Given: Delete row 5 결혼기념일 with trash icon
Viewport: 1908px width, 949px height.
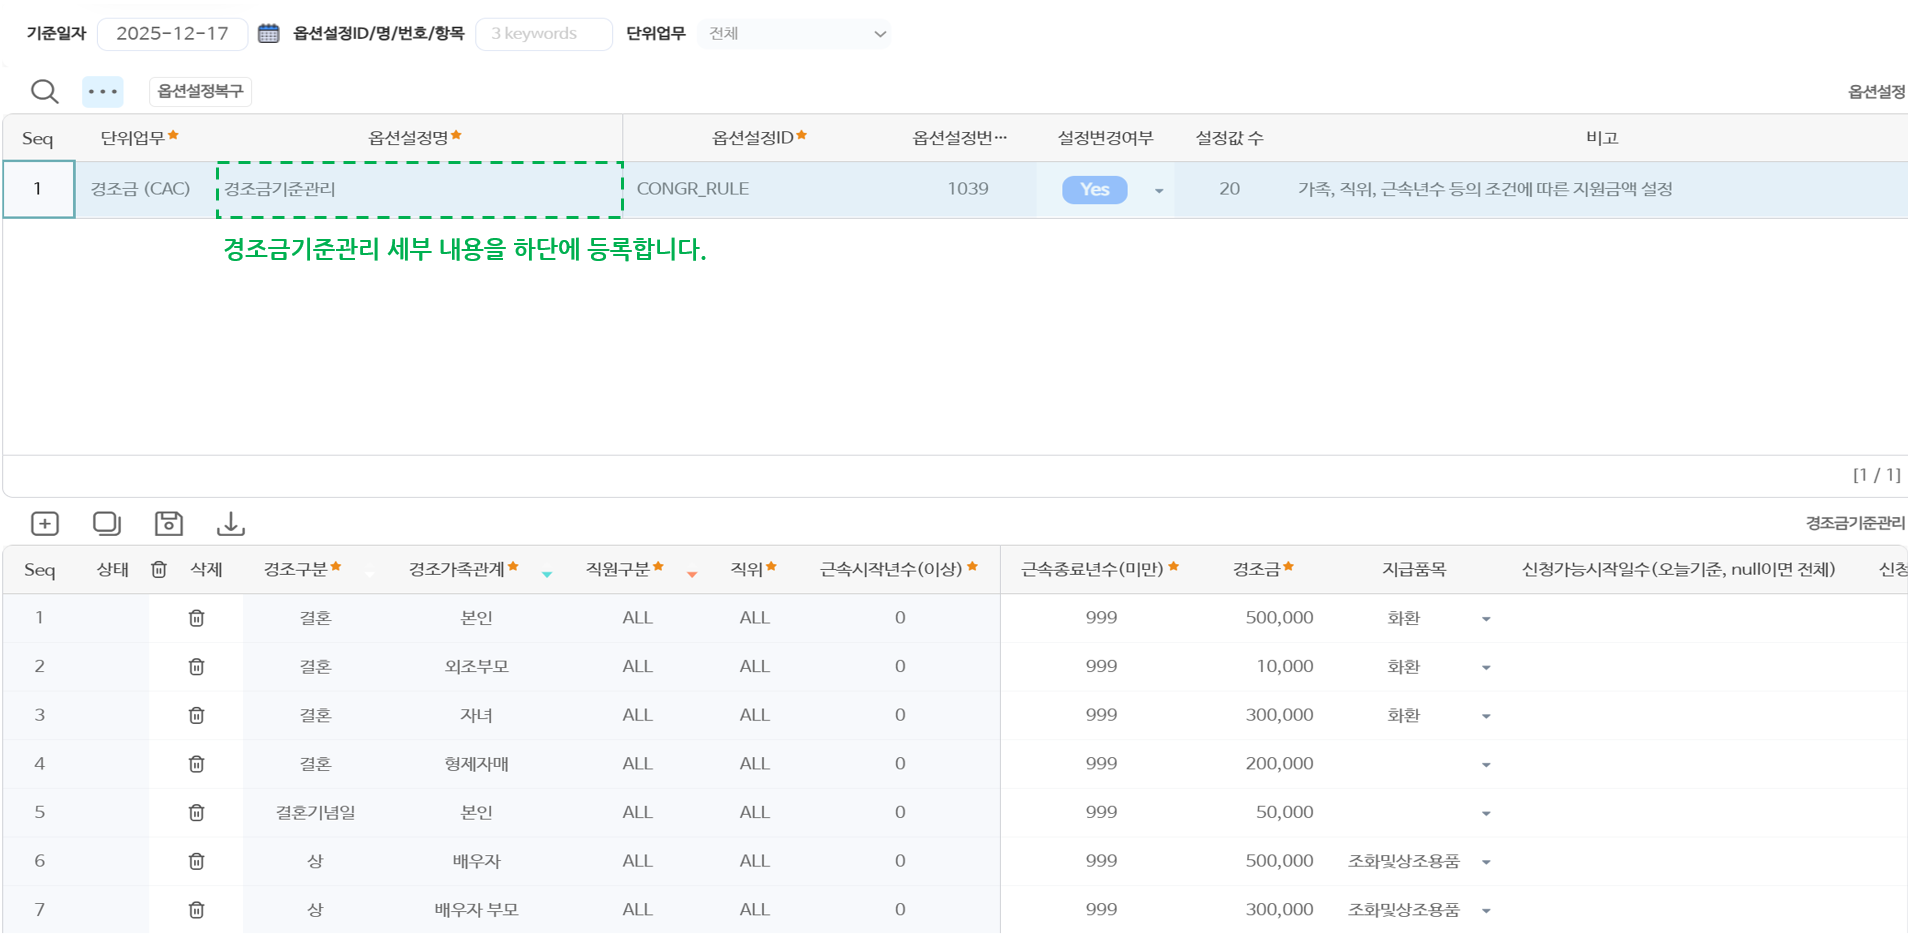Looking at the screenshot, I should (x=197, y=812).
